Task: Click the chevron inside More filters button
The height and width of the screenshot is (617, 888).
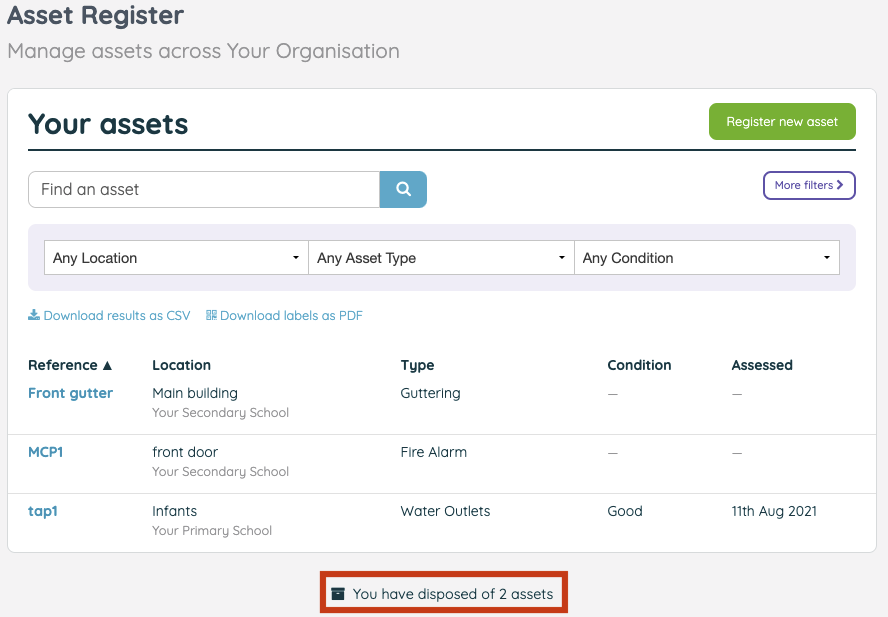Action: 840,185
